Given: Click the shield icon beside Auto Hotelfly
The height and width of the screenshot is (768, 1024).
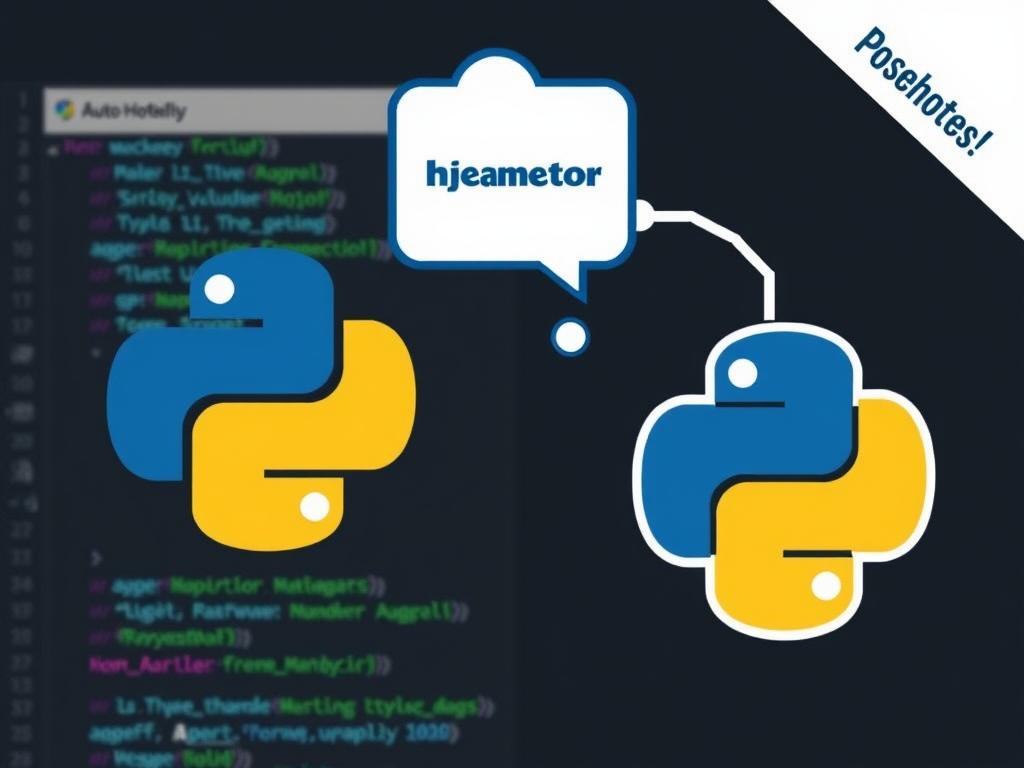Looking at the screenshot, I should tap(65, 110).
